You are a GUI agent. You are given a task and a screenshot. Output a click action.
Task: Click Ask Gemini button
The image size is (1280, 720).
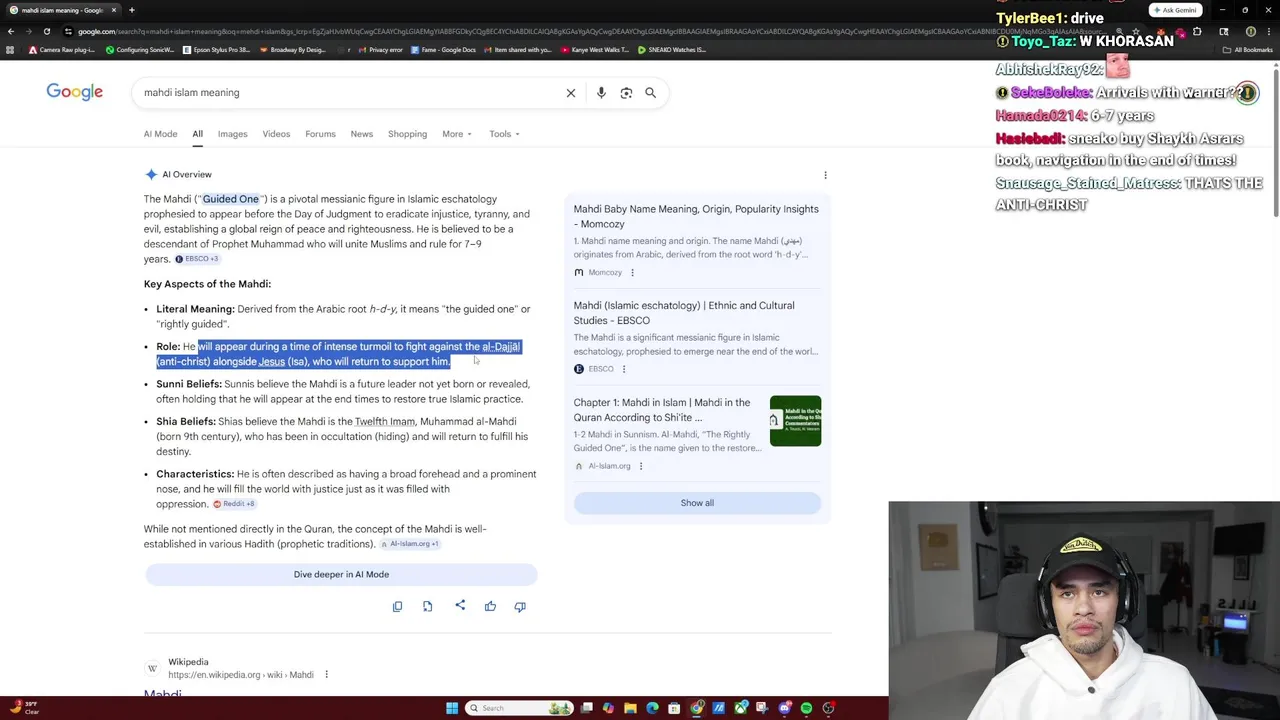(1175, 10)
